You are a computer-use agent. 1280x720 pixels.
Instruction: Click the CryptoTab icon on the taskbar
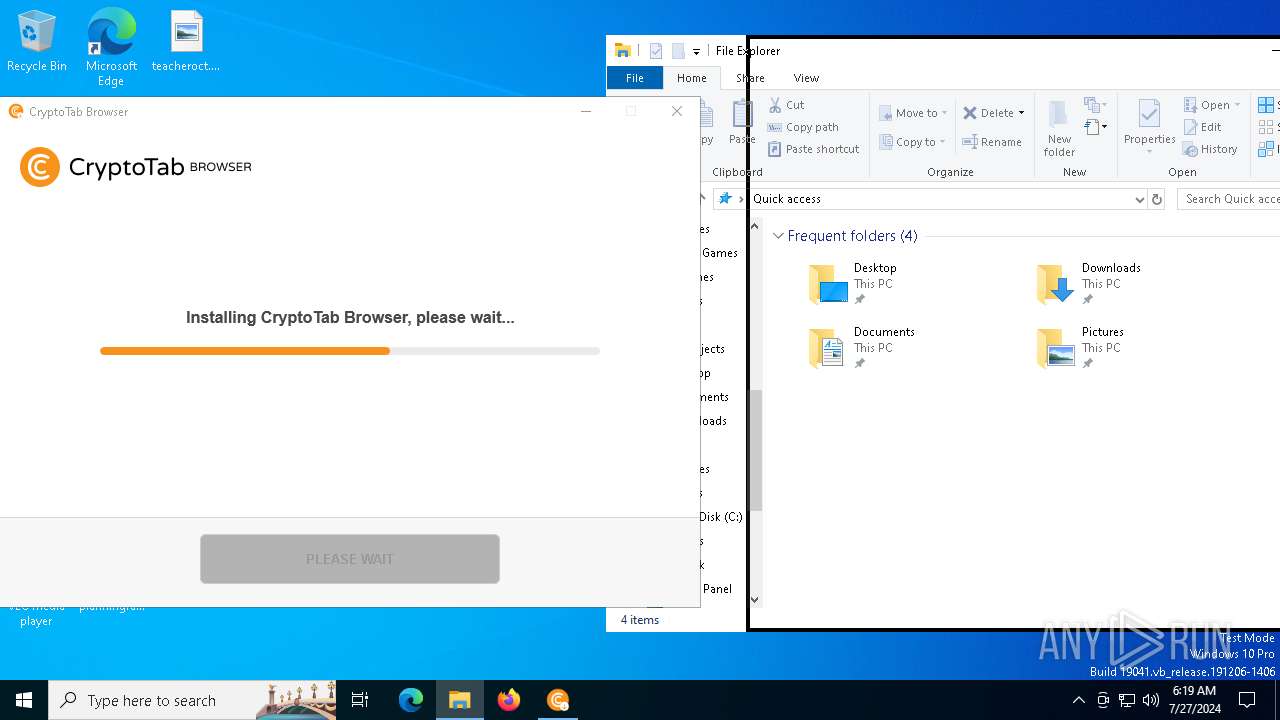pos(558,700)
